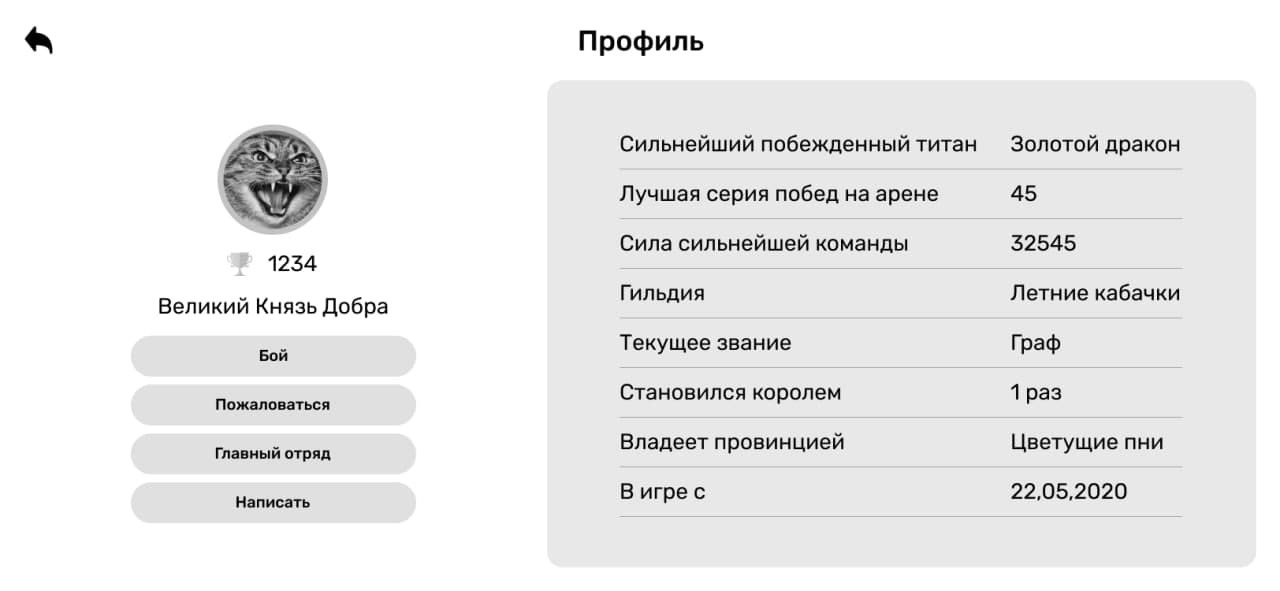Open the province Цветущие пни
The image size is (1280, 591).
[x=1087, y=442]
